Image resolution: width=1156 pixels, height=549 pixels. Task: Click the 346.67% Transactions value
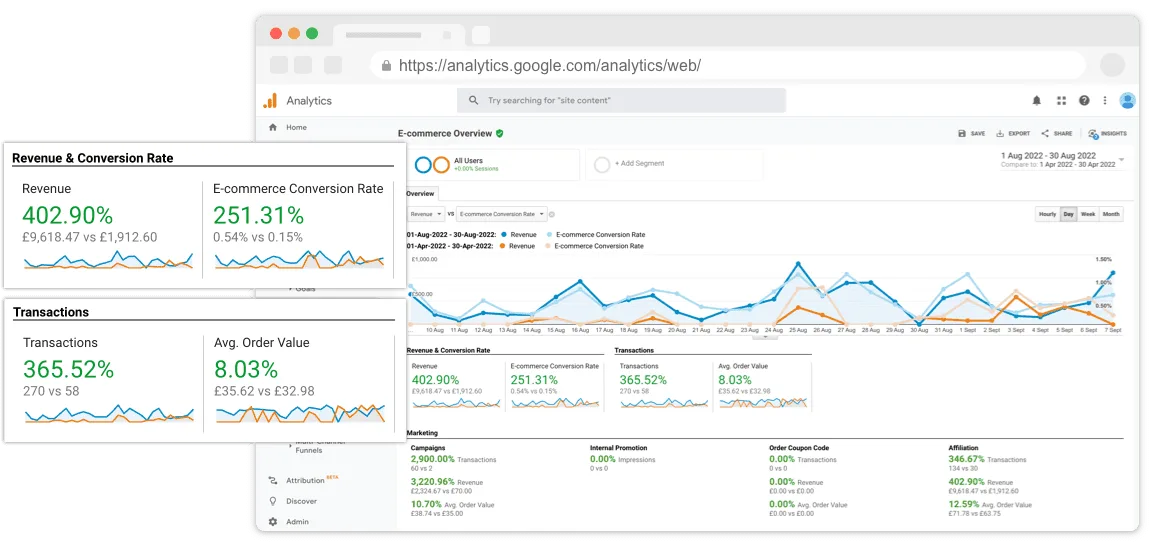967,459
